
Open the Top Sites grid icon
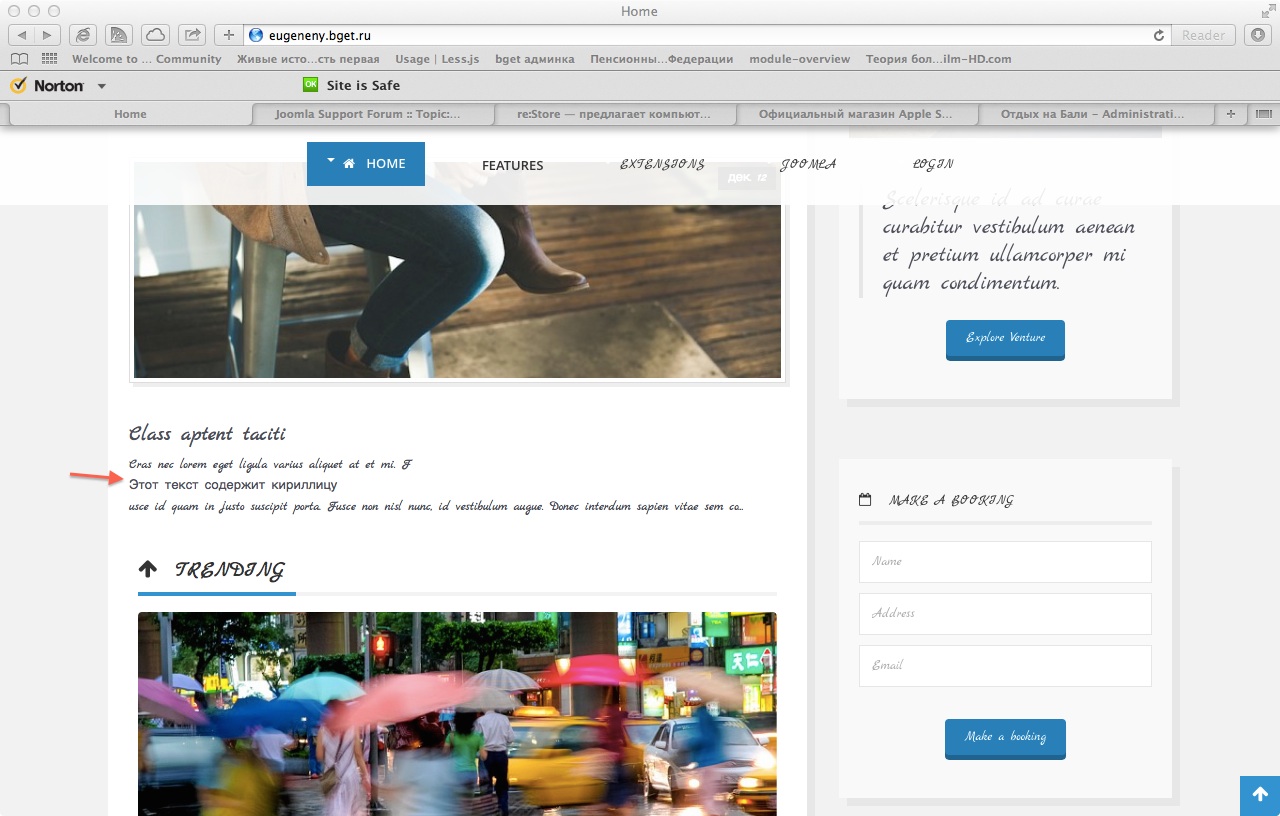49,59
